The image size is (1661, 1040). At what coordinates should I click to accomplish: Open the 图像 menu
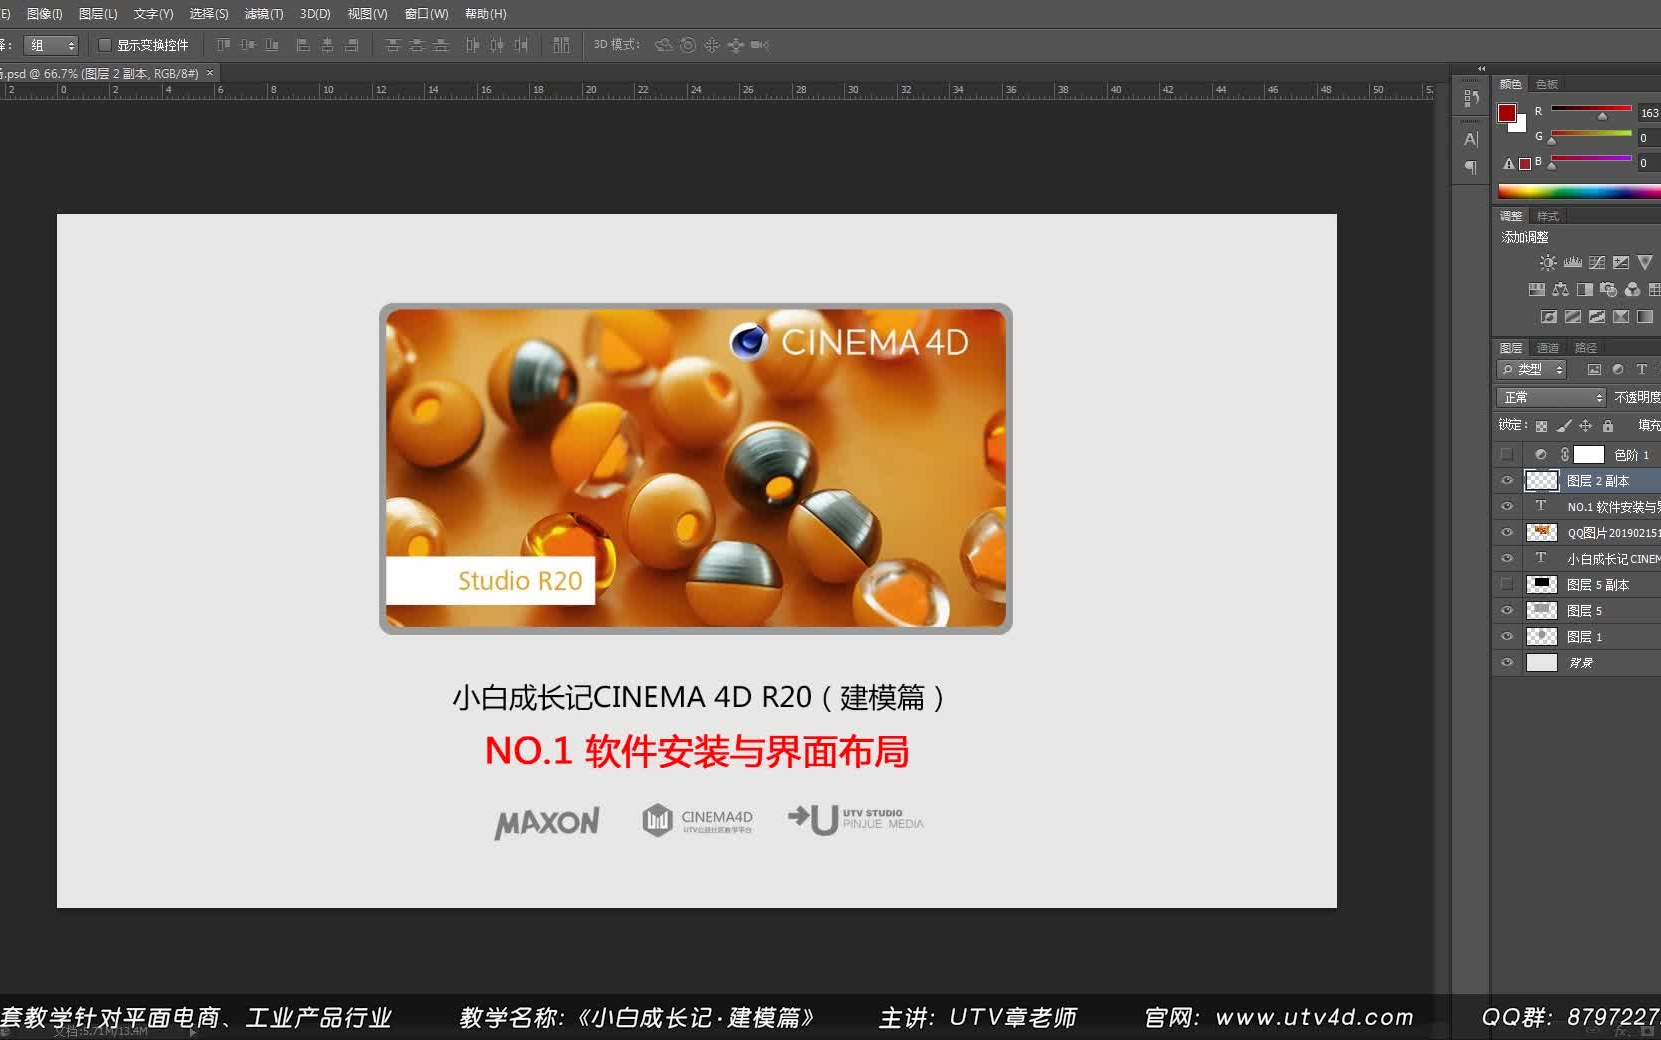(x=44, y=14)
